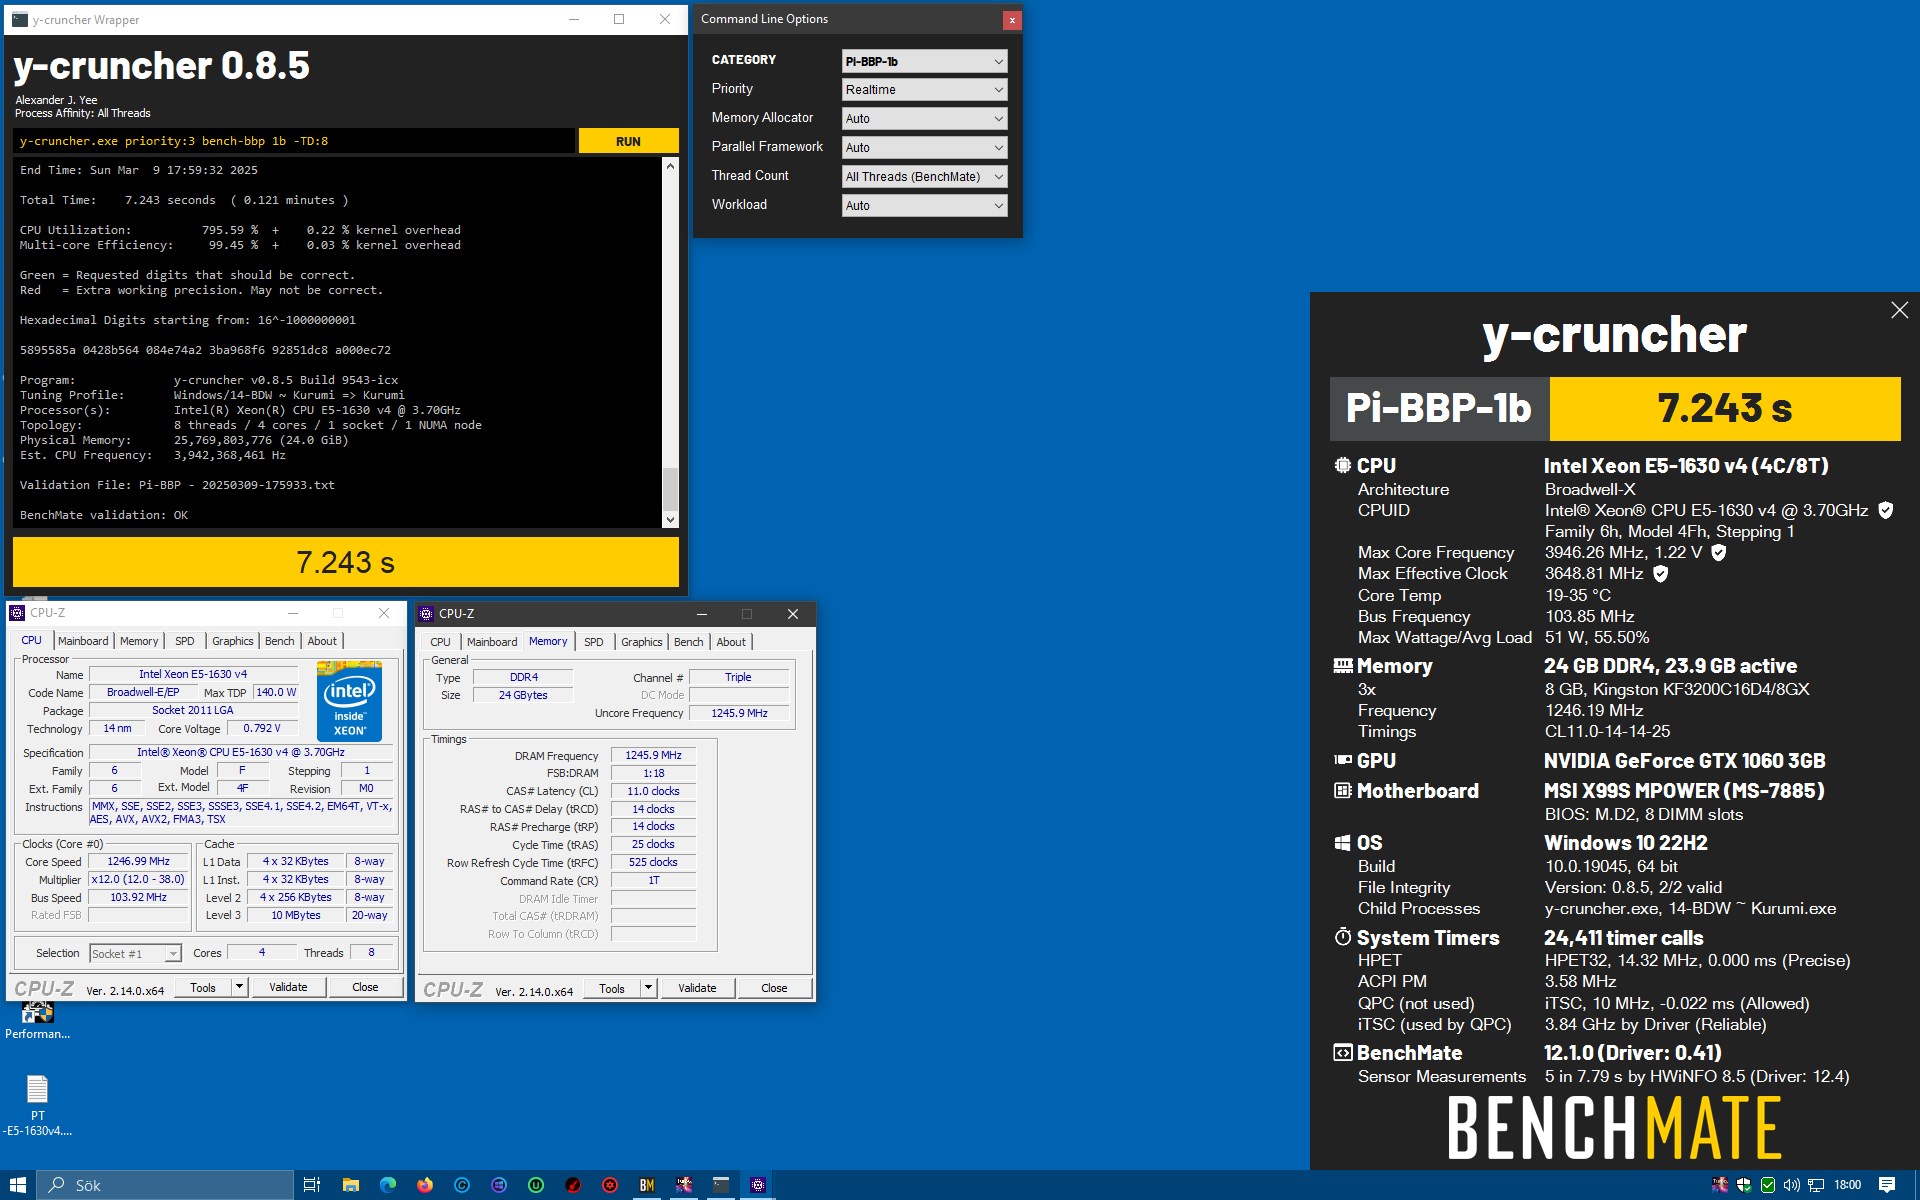Open the volume speaker icon in system tray
The width and height of the screenshot is (1920, 1200).
tap(1792, 1185)
